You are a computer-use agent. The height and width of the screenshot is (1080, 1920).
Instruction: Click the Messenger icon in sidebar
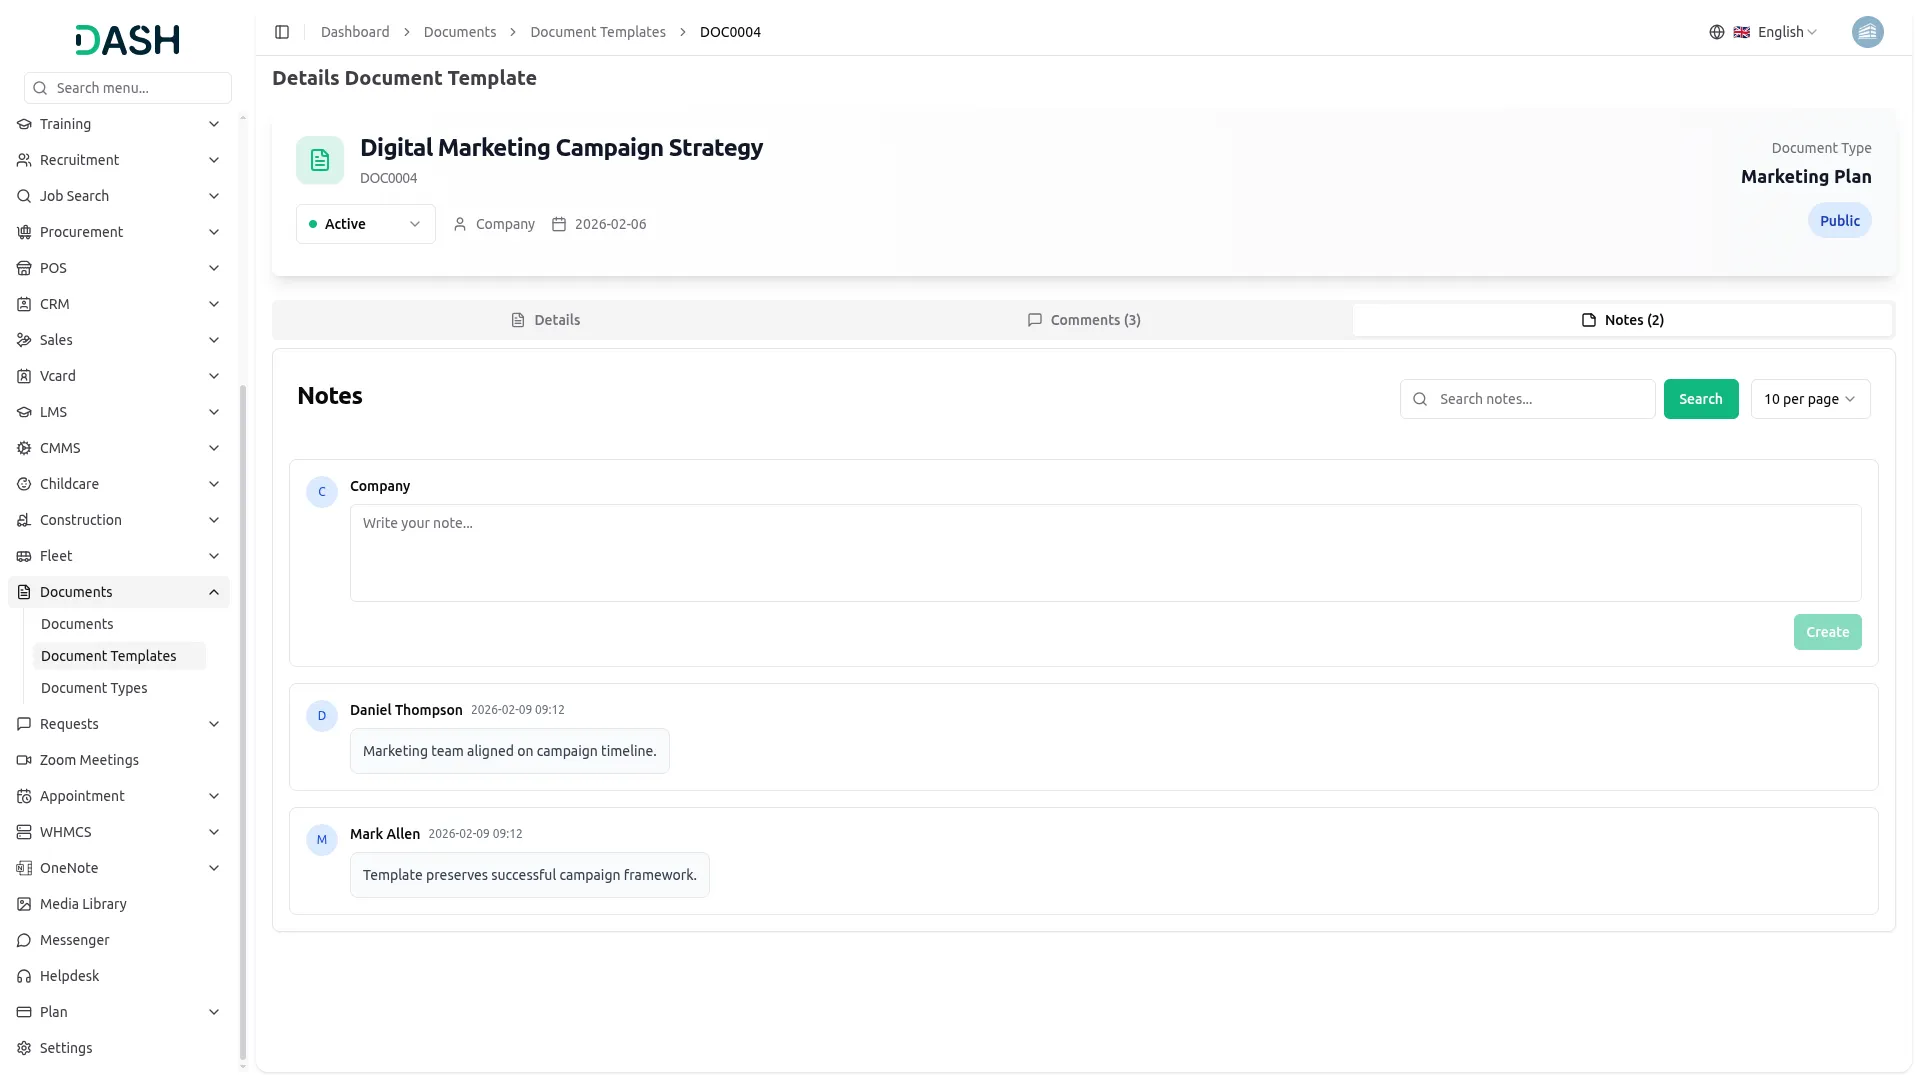[24, 940]
